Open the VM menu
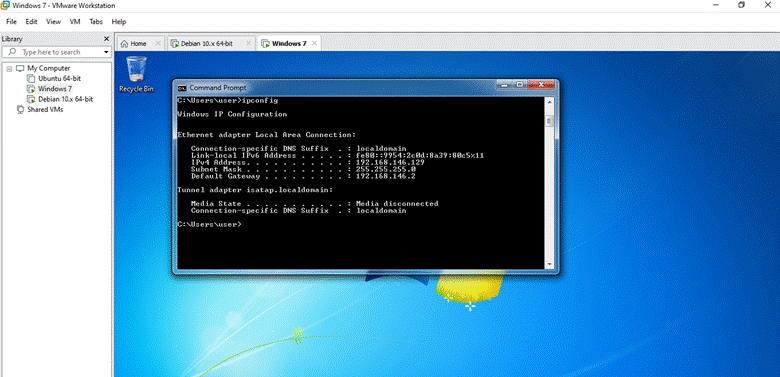The image size is (780, 377). pyautogui.click(x=75, y=22)
